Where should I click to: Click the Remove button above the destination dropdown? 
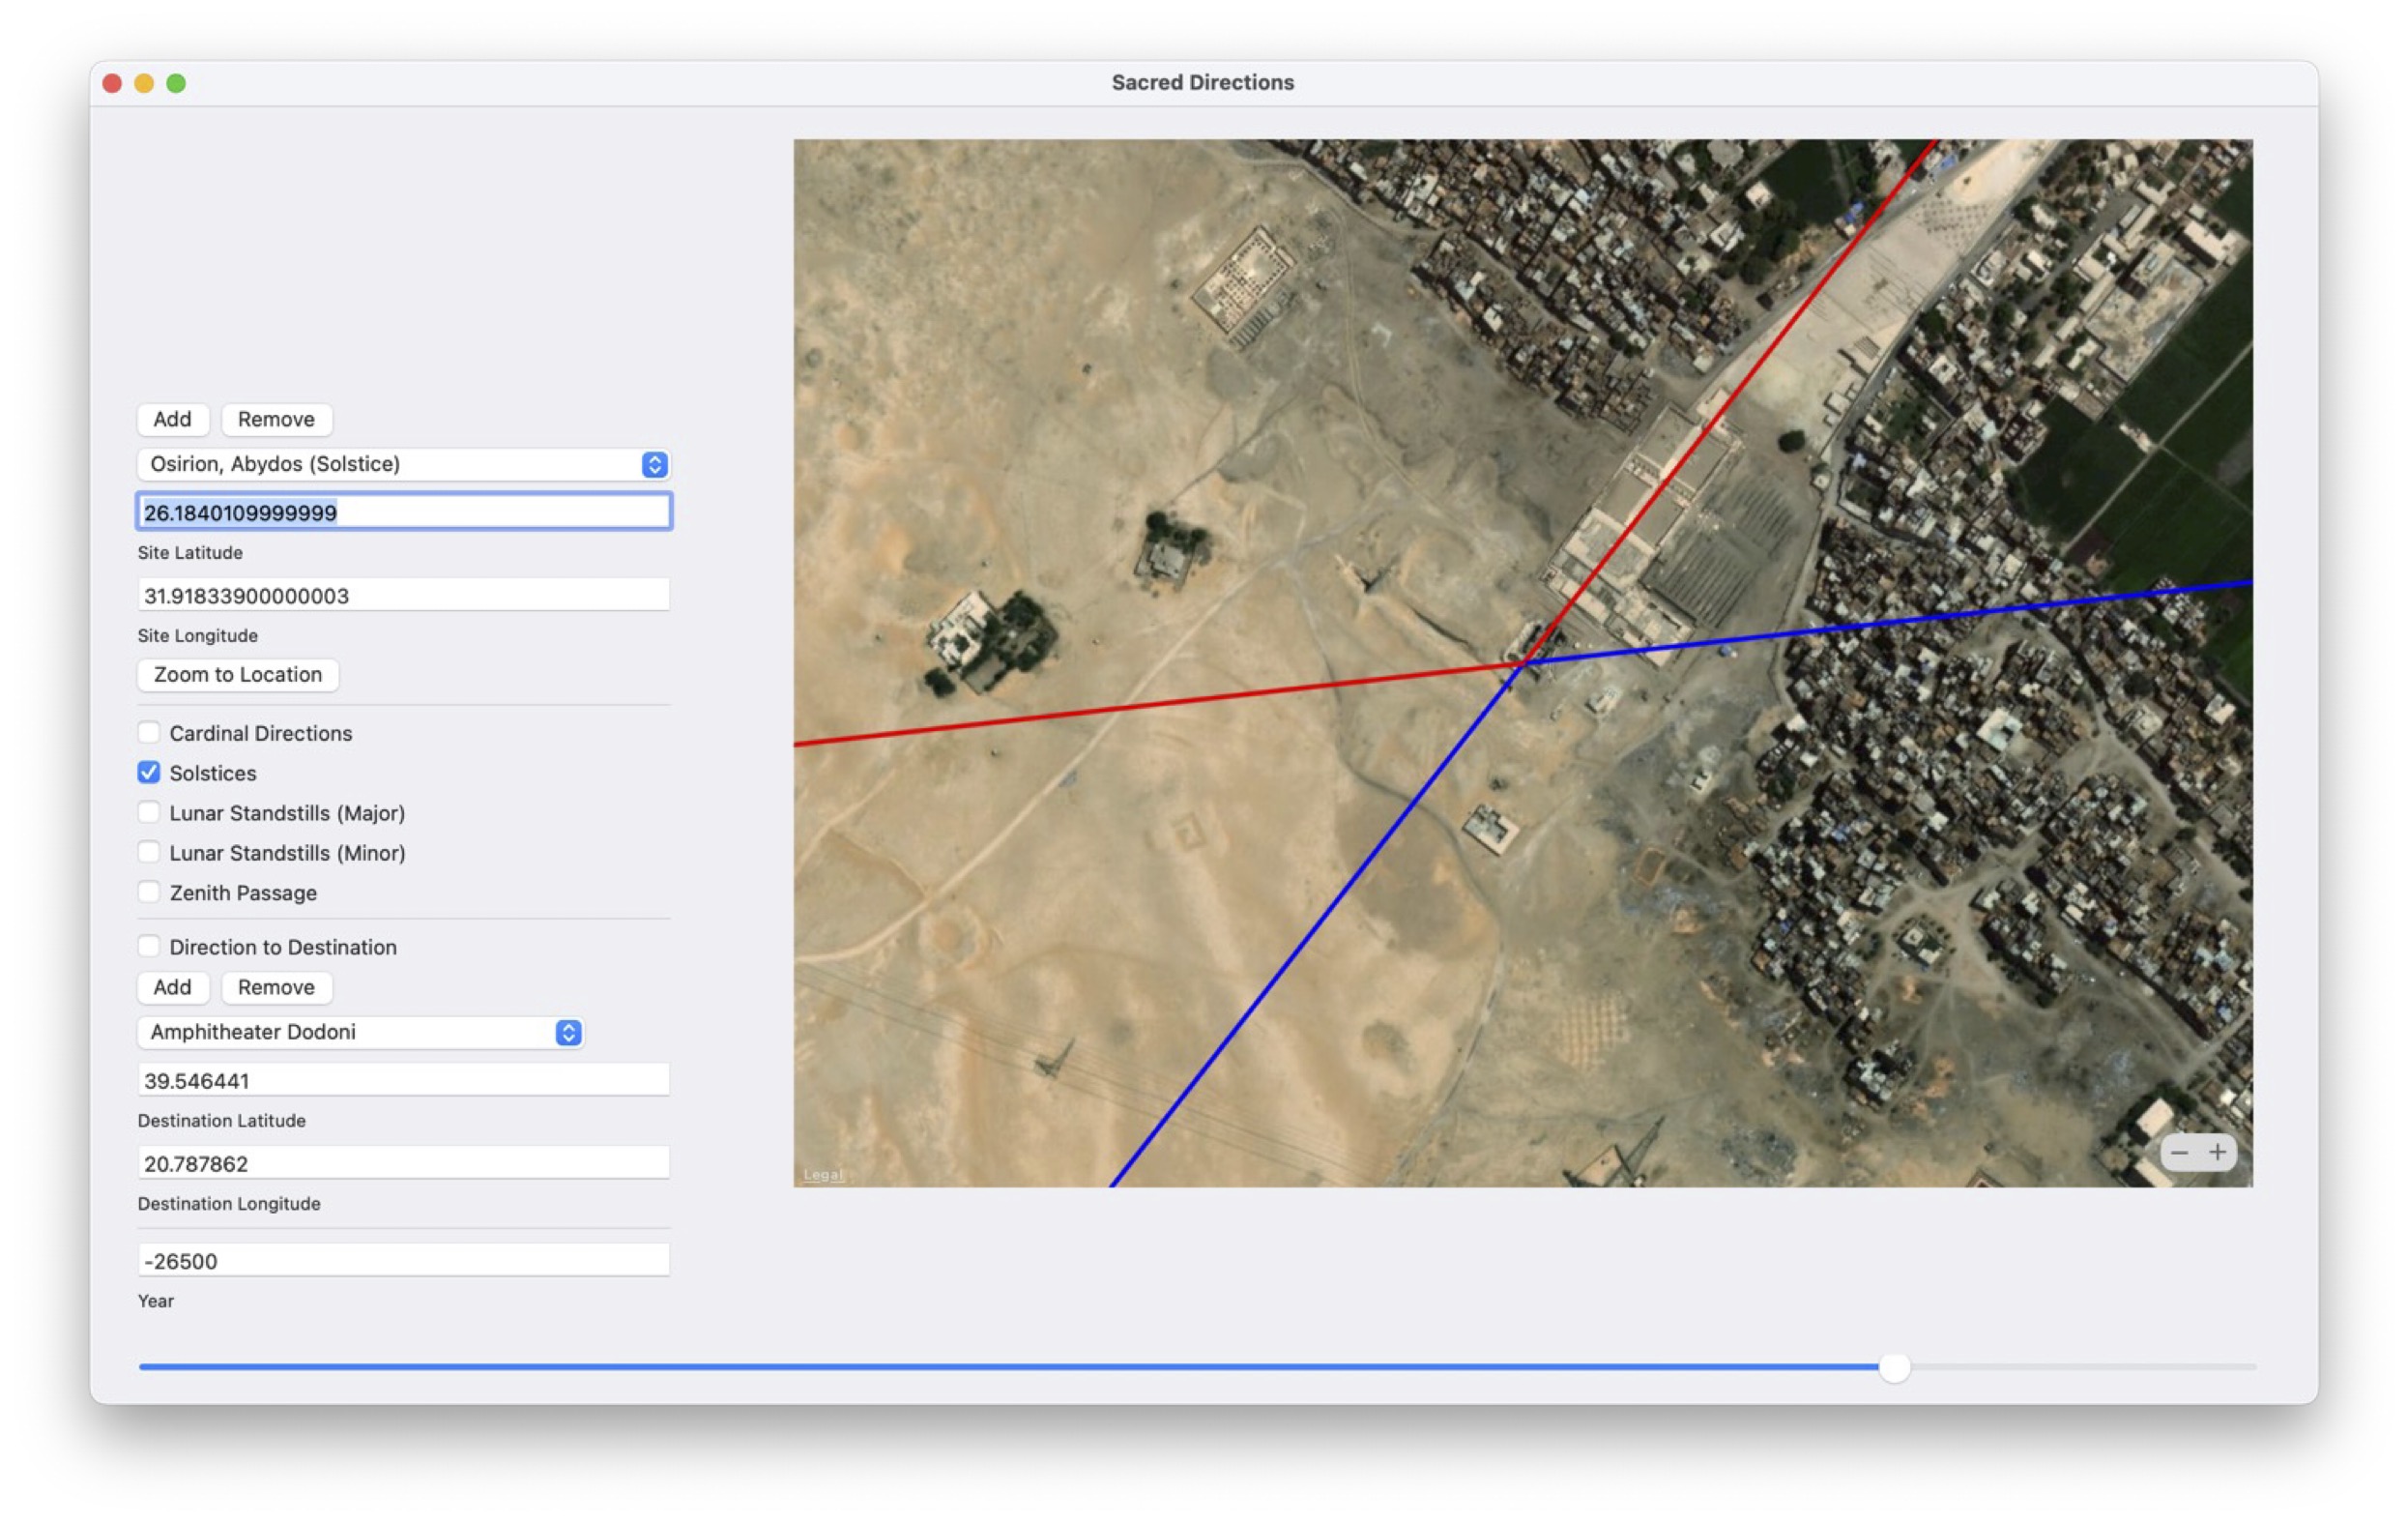276,987
